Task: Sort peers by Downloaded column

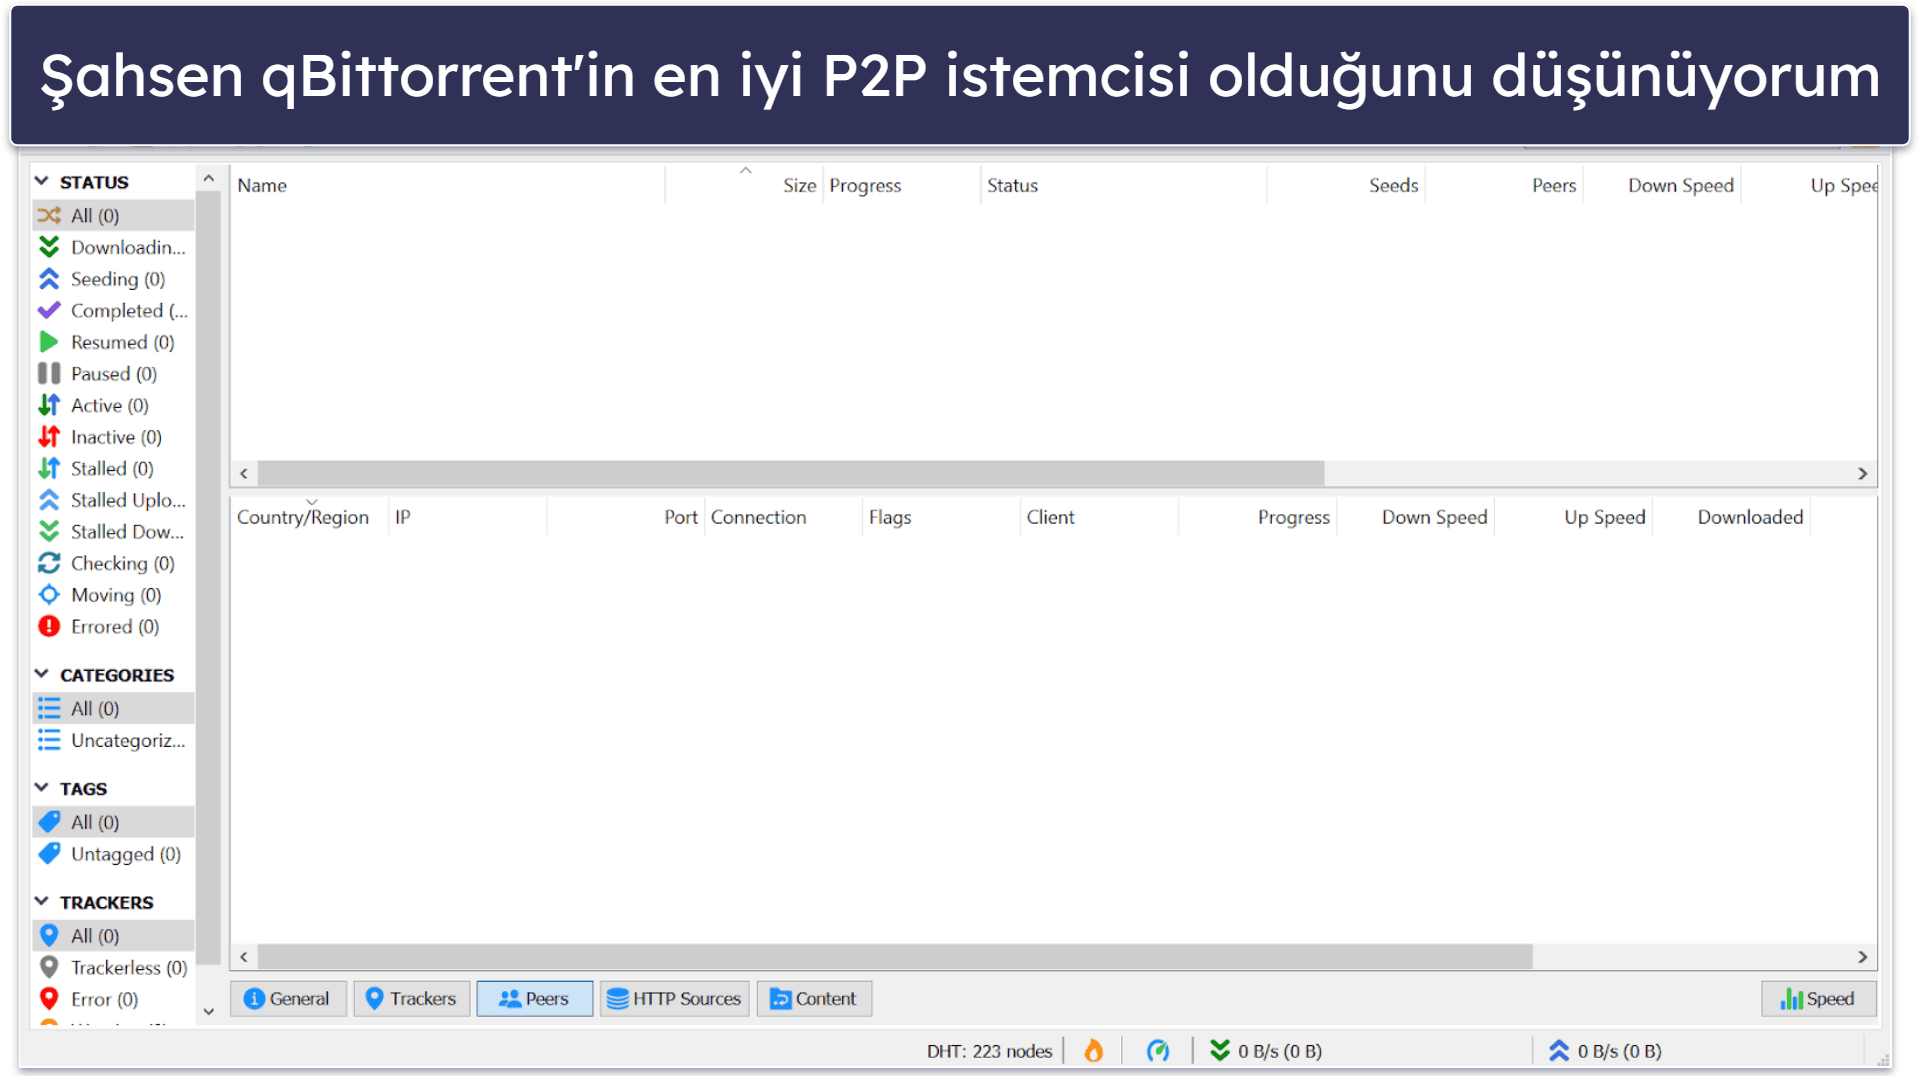Action: click(1732, 517)
